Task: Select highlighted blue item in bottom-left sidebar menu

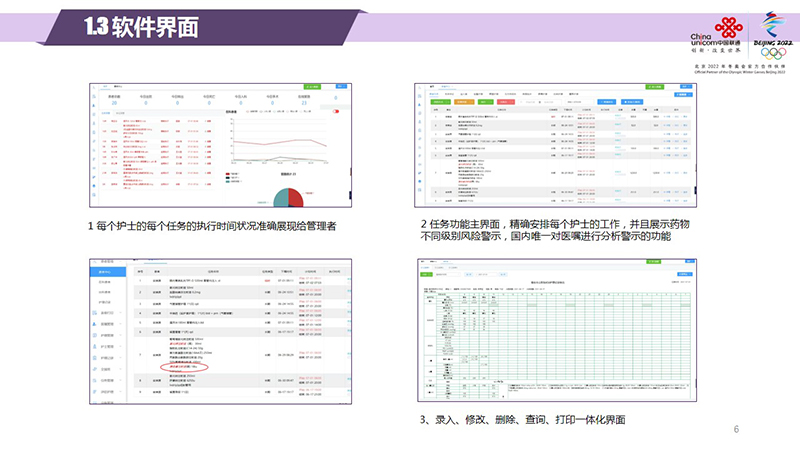Action: pyautogui.click(x=107, y=271)
